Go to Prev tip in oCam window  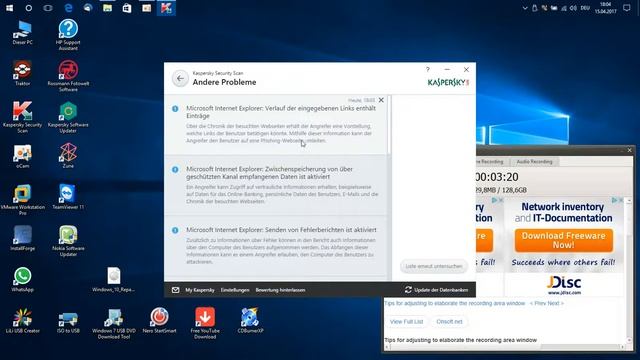coord(538,303)
